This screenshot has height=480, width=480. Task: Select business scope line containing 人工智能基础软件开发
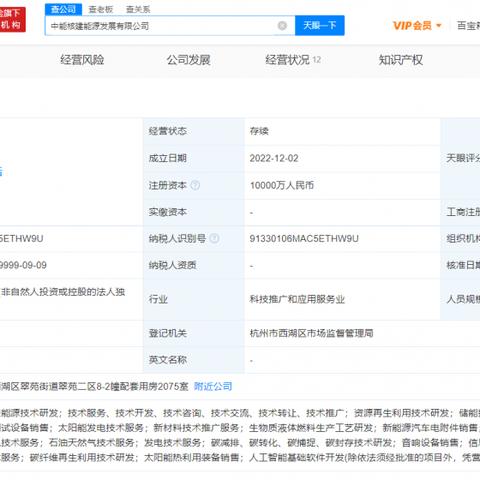coord(240,458)
